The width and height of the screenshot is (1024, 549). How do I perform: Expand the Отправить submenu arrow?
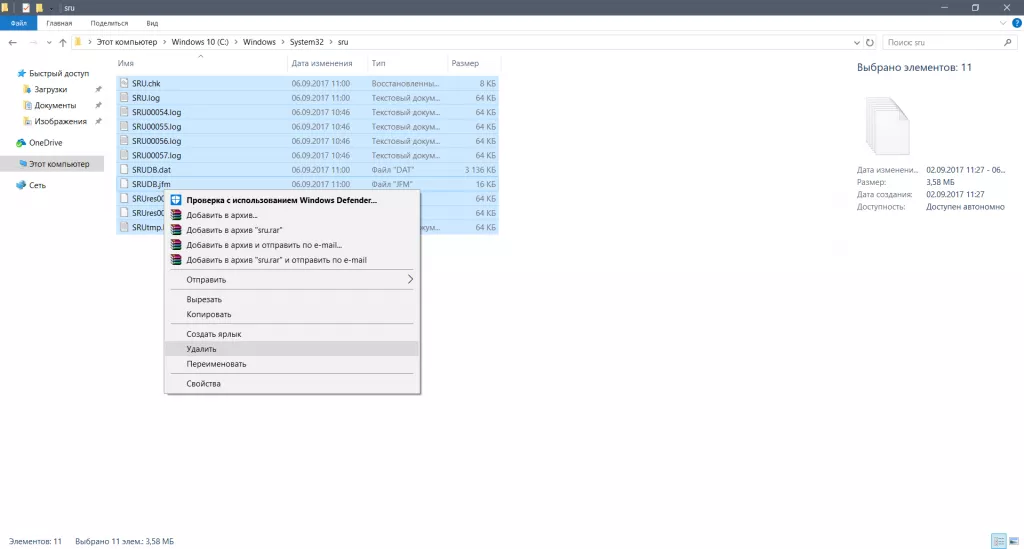point(410,280)
